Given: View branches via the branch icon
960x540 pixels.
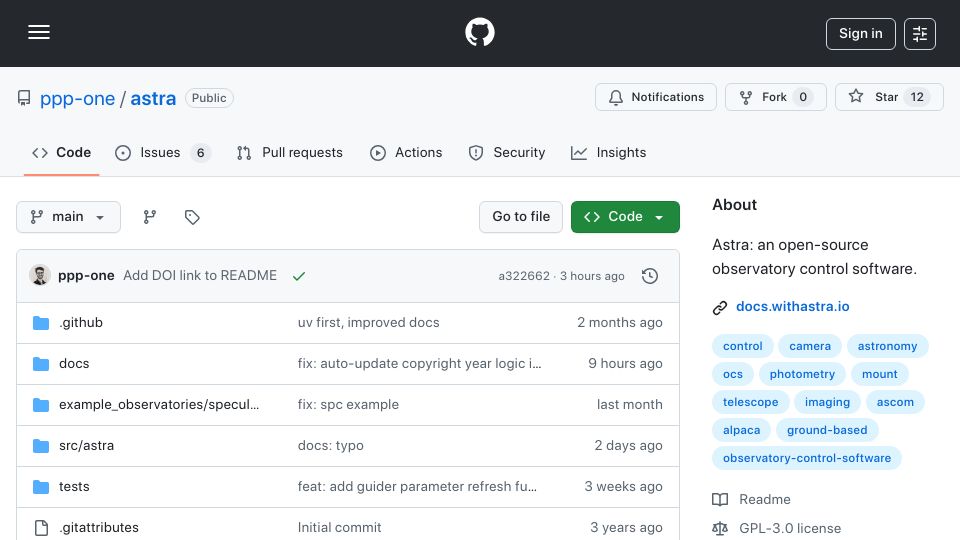Looking at the screenshot, I should point(149,217).
